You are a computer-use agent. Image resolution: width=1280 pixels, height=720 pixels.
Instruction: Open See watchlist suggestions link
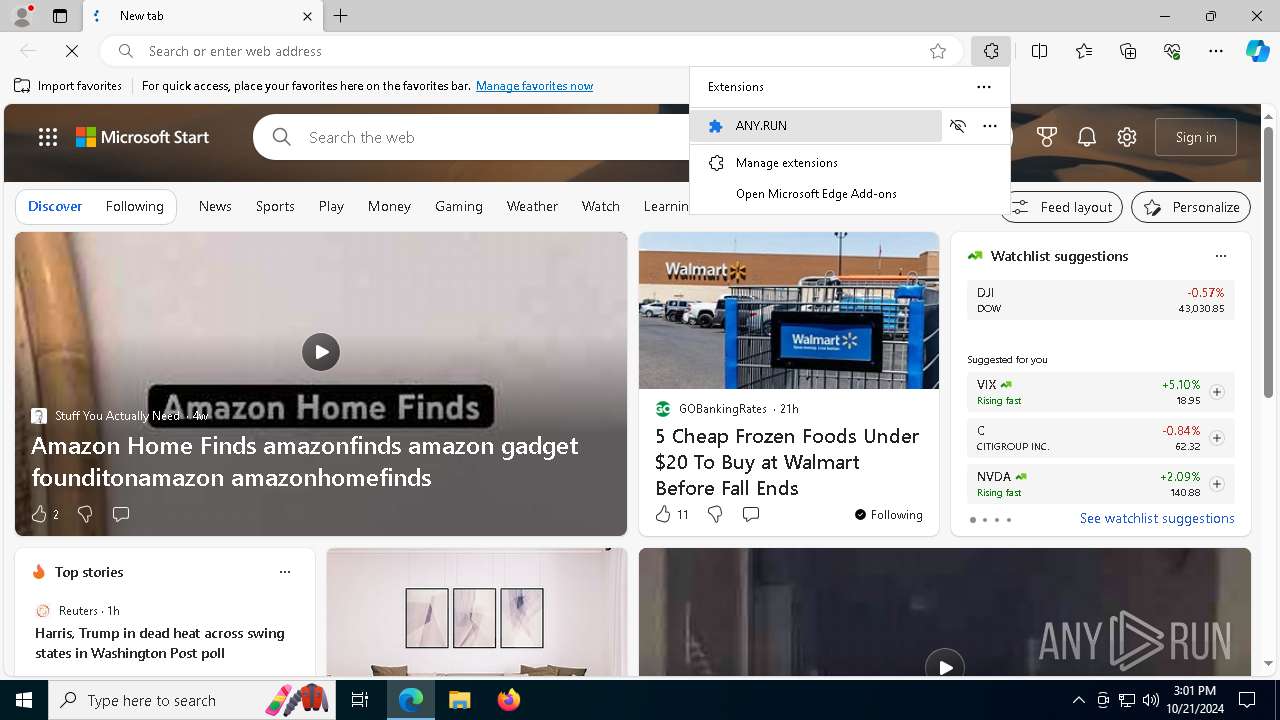1157,518
